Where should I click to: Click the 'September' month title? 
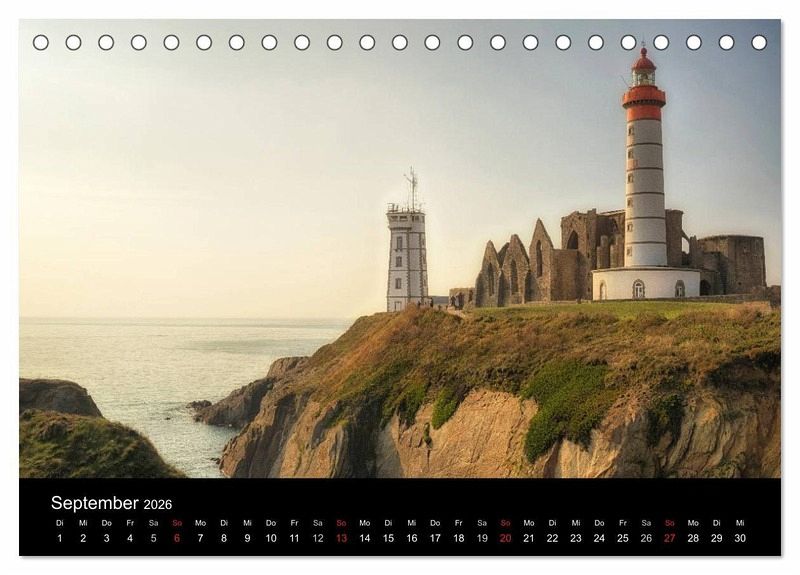point(94,503)
